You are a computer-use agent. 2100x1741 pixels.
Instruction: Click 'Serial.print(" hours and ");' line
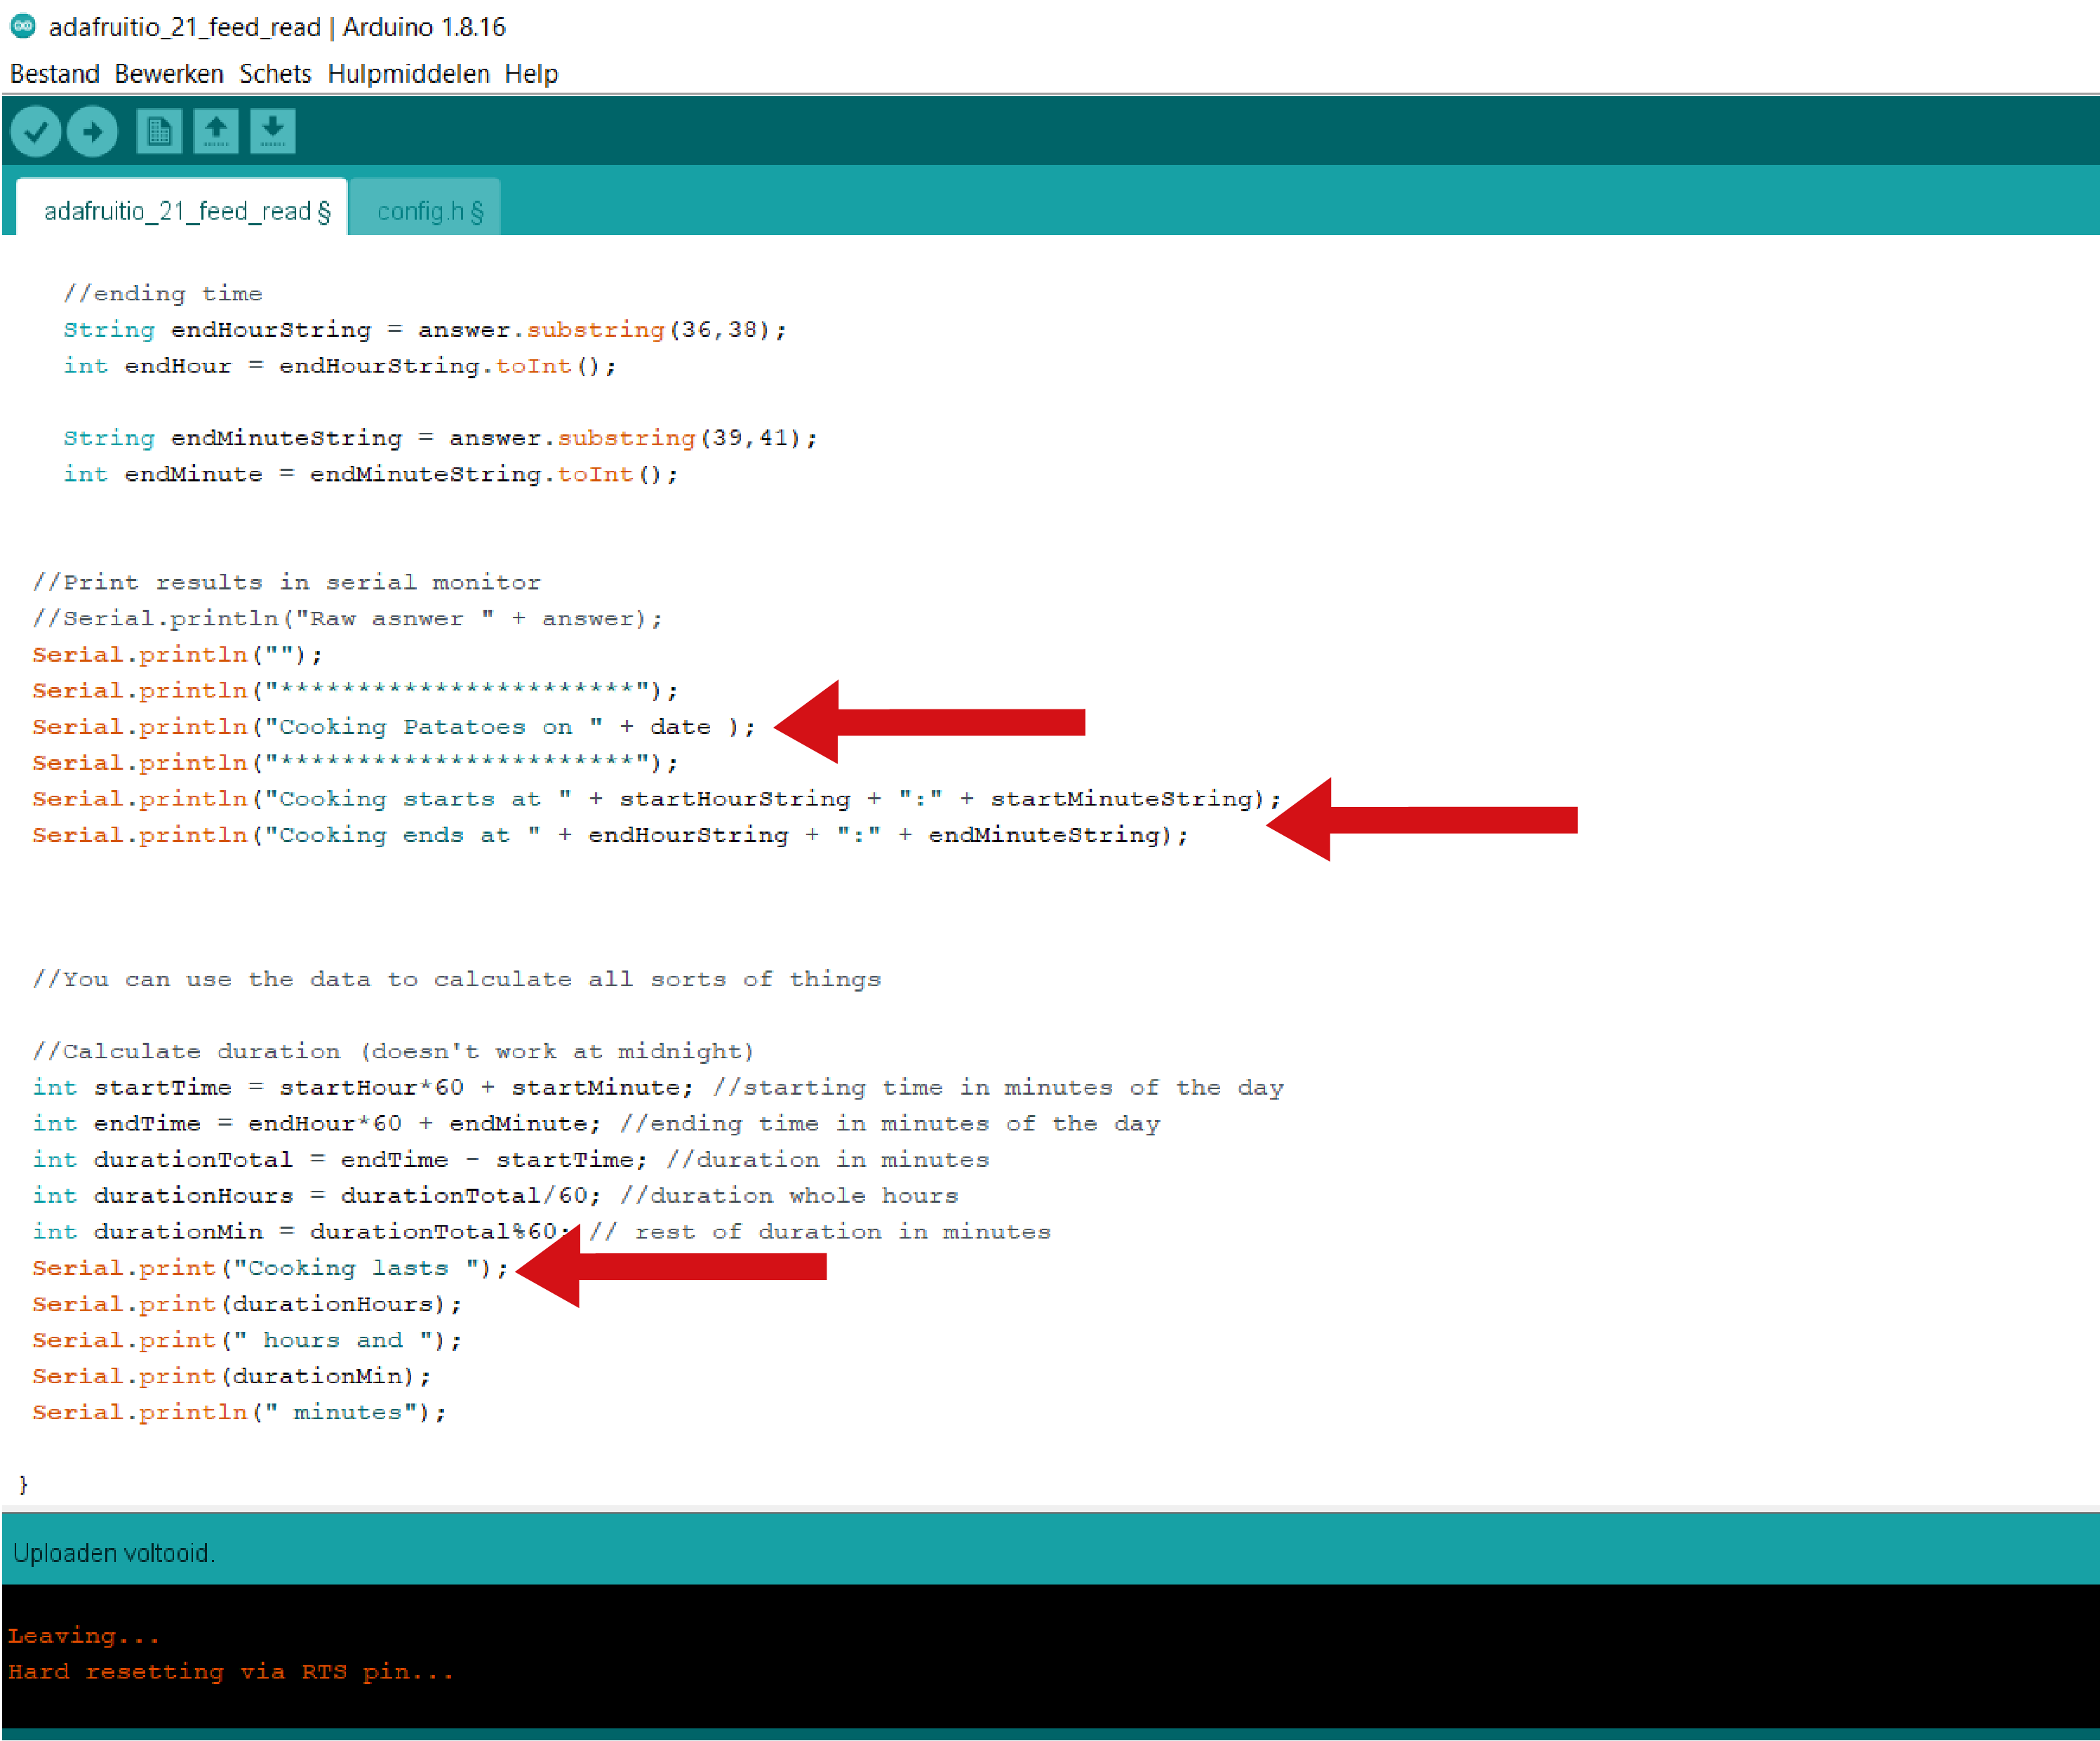coord(247,1340)
